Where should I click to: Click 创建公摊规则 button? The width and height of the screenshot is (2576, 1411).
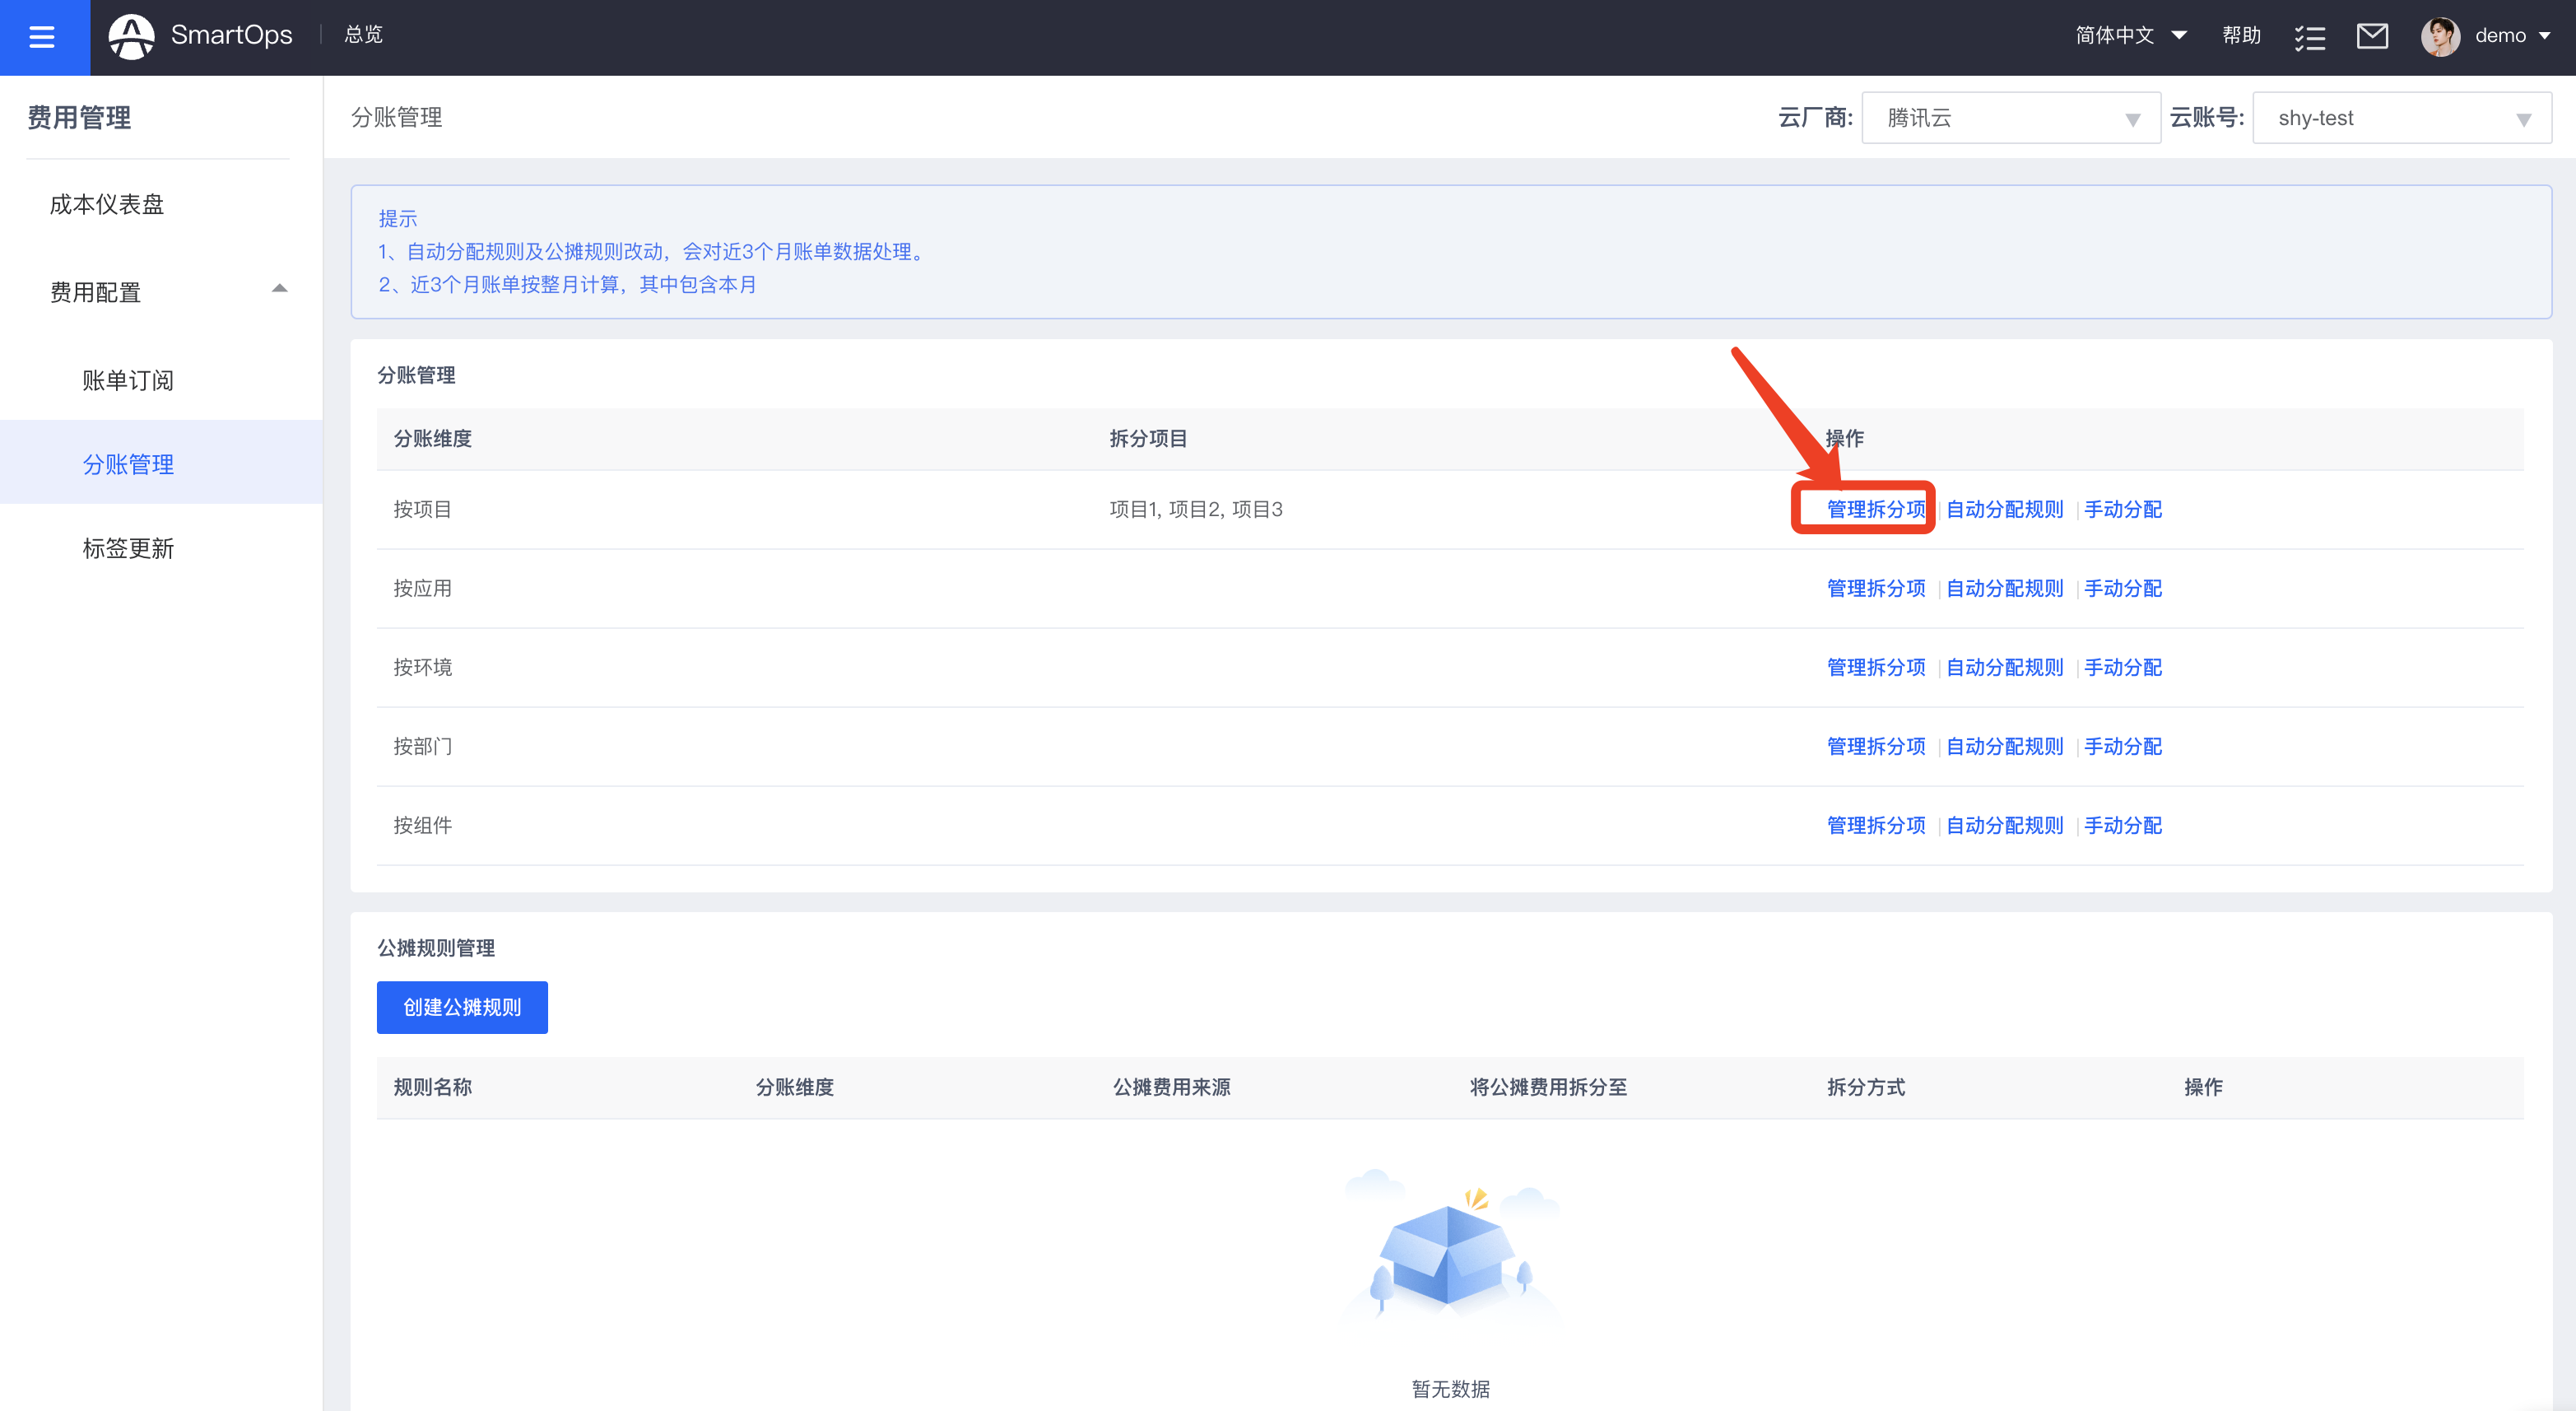pyautogui.click(x=462, y=1007)
